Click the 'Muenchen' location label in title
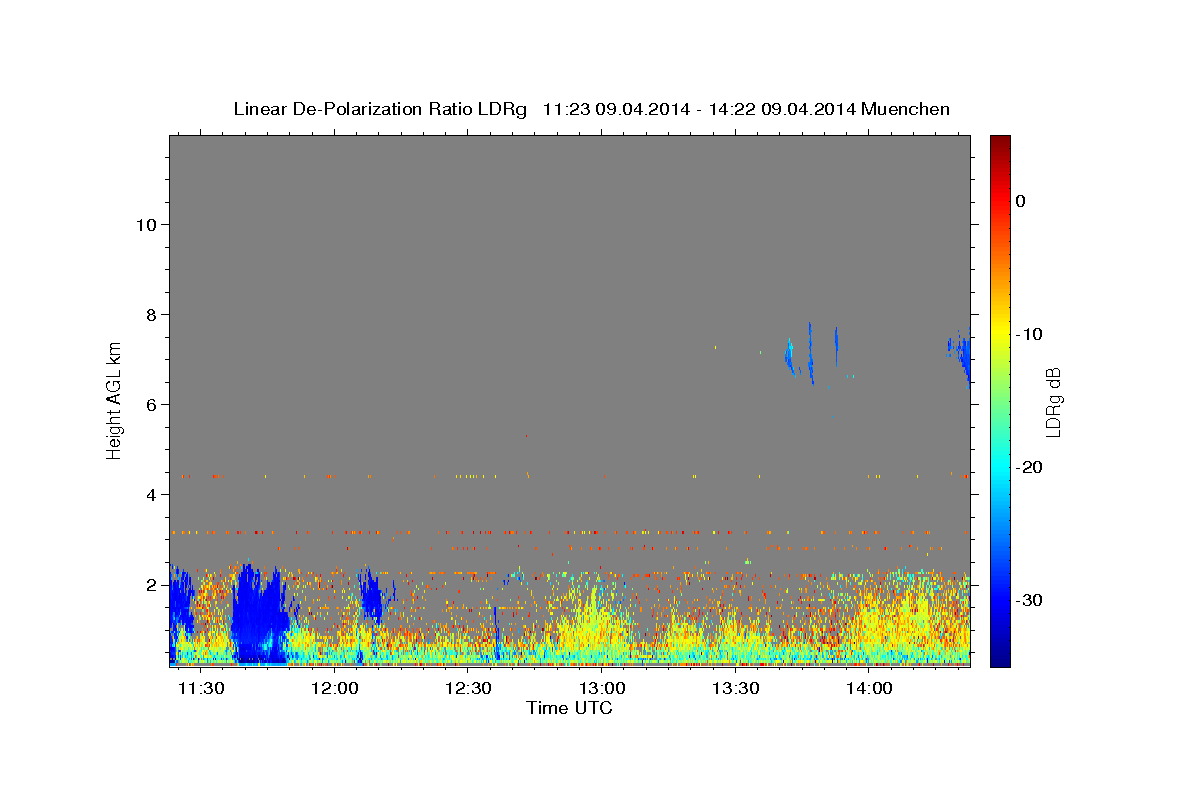The image size is (1200, 800). click(x=907, y=109)
